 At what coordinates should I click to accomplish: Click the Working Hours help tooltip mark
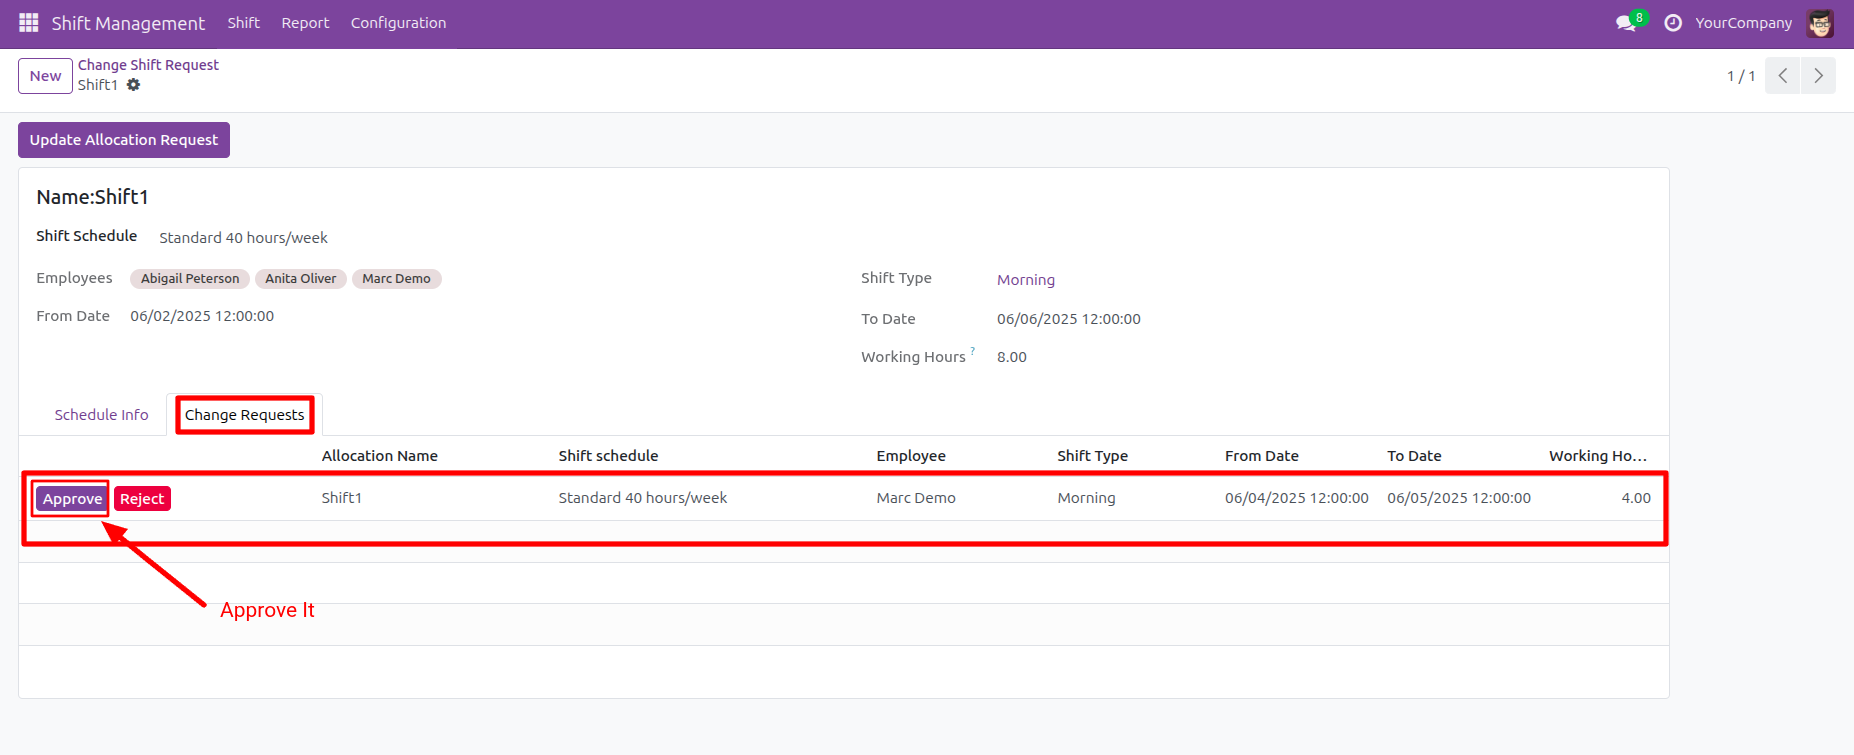pos(972,351)
